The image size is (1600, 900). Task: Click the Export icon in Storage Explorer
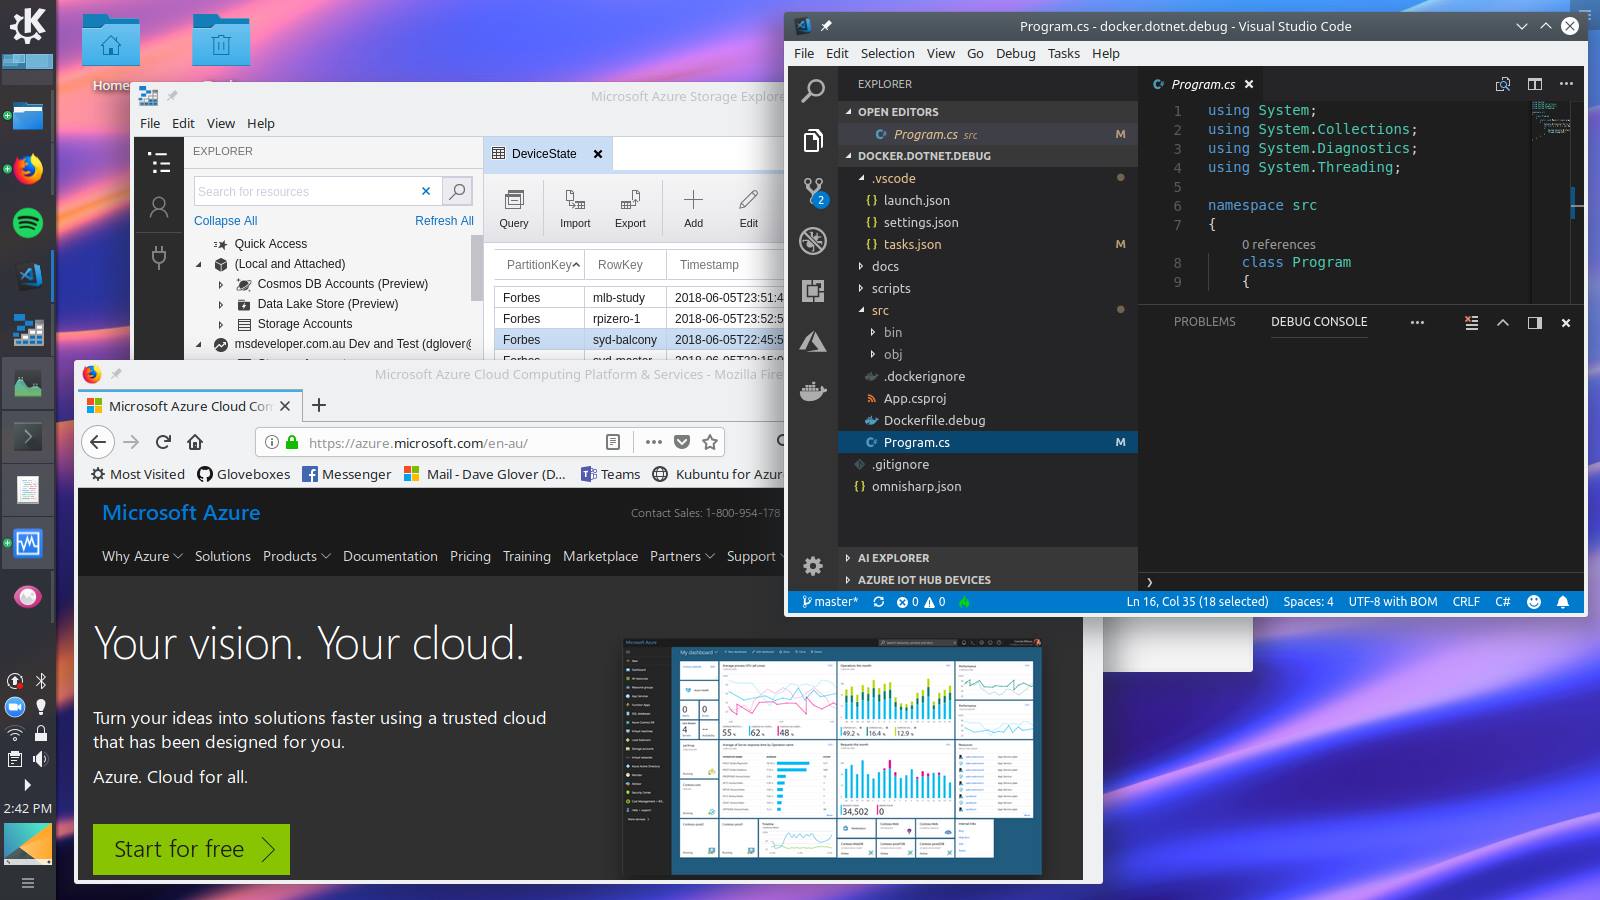coord(630,208)
